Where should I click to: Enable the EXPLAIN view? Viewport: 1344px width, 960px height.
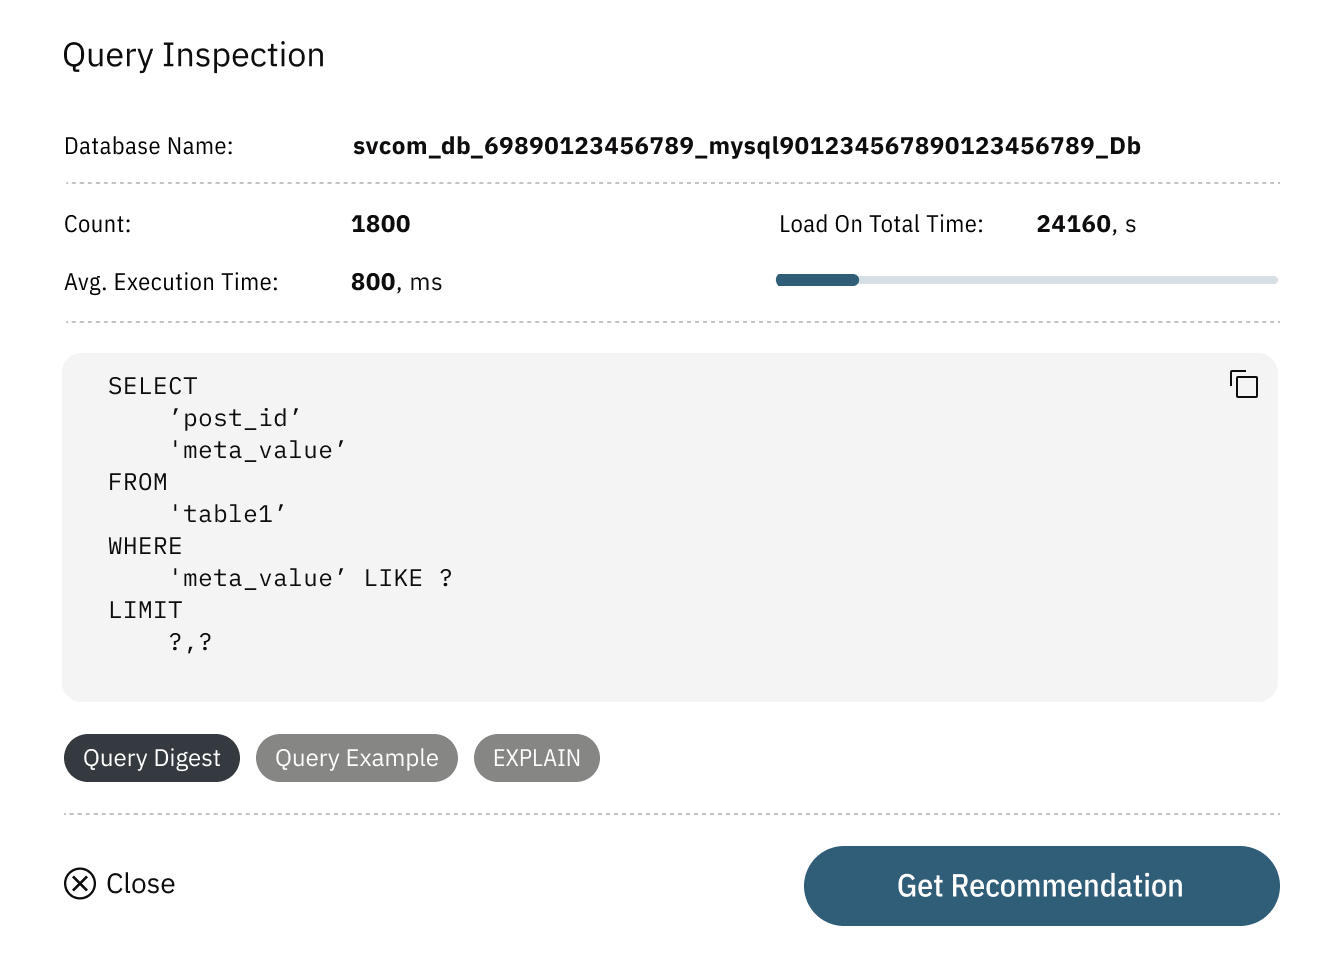(536, 758)
